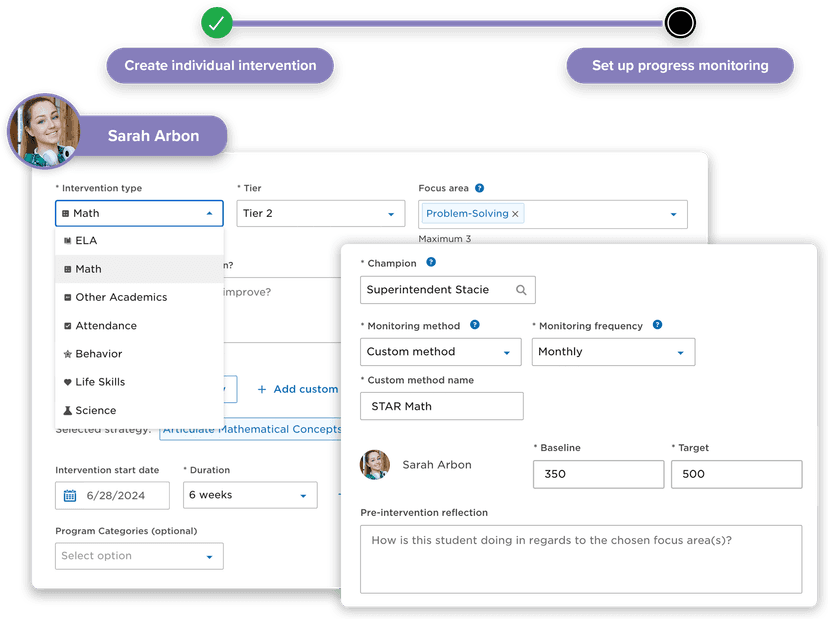Image resolution: width=828 pixels, height=619 pixels.
Task: Click the green checkmark on the progress bar
Action: [216, 21]
